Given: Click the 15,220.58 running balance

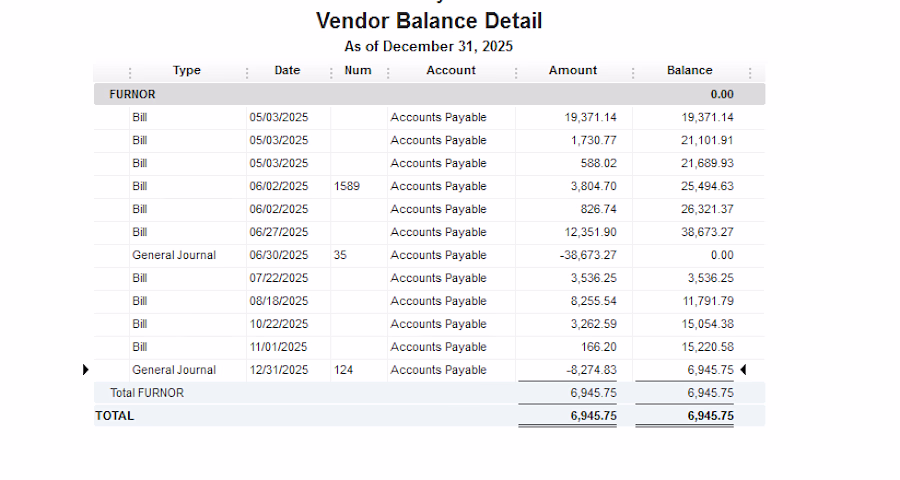Looking at the screenshot, I should pos(707,347).
